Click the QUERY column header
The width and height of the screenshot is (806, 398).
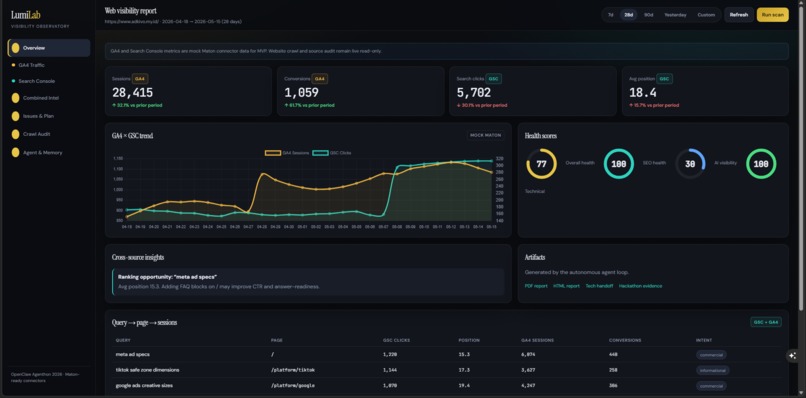click(x=123, y=340)
